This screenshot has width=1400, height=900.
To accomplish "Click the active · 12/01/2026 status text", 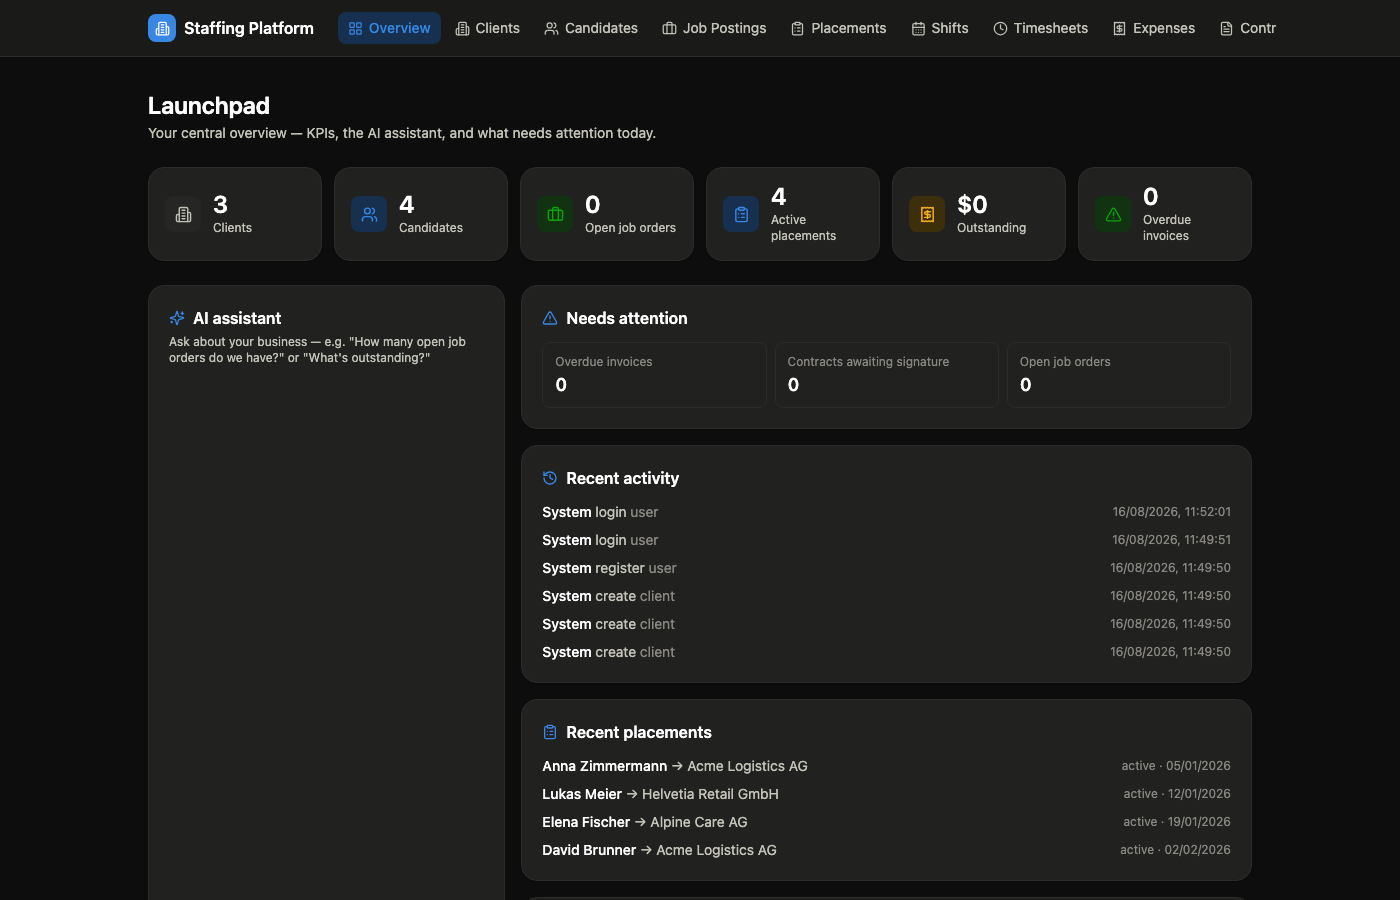I will coord(1177,794).
